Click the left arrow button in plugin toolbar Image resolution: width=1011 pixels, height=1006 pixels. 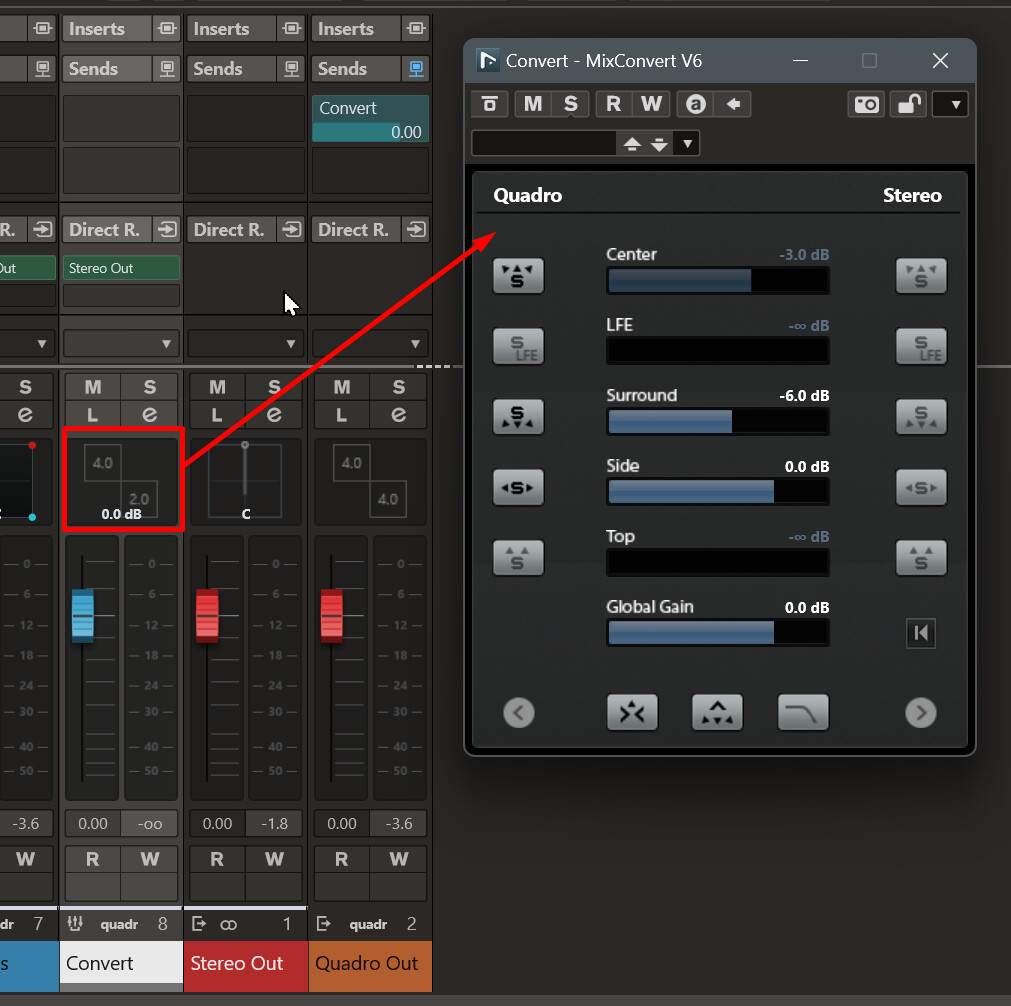(733, 104)
